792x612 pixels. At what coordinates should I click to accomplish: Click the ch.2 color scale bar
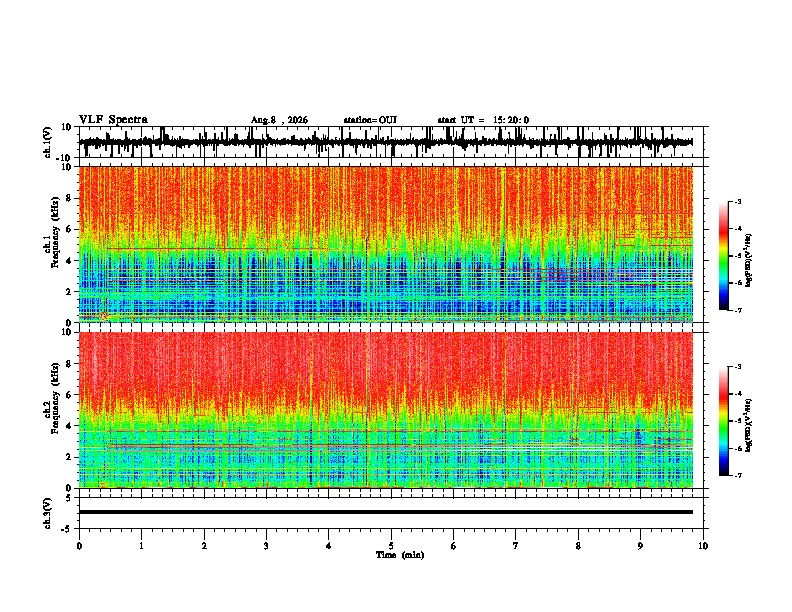[724, 421]
